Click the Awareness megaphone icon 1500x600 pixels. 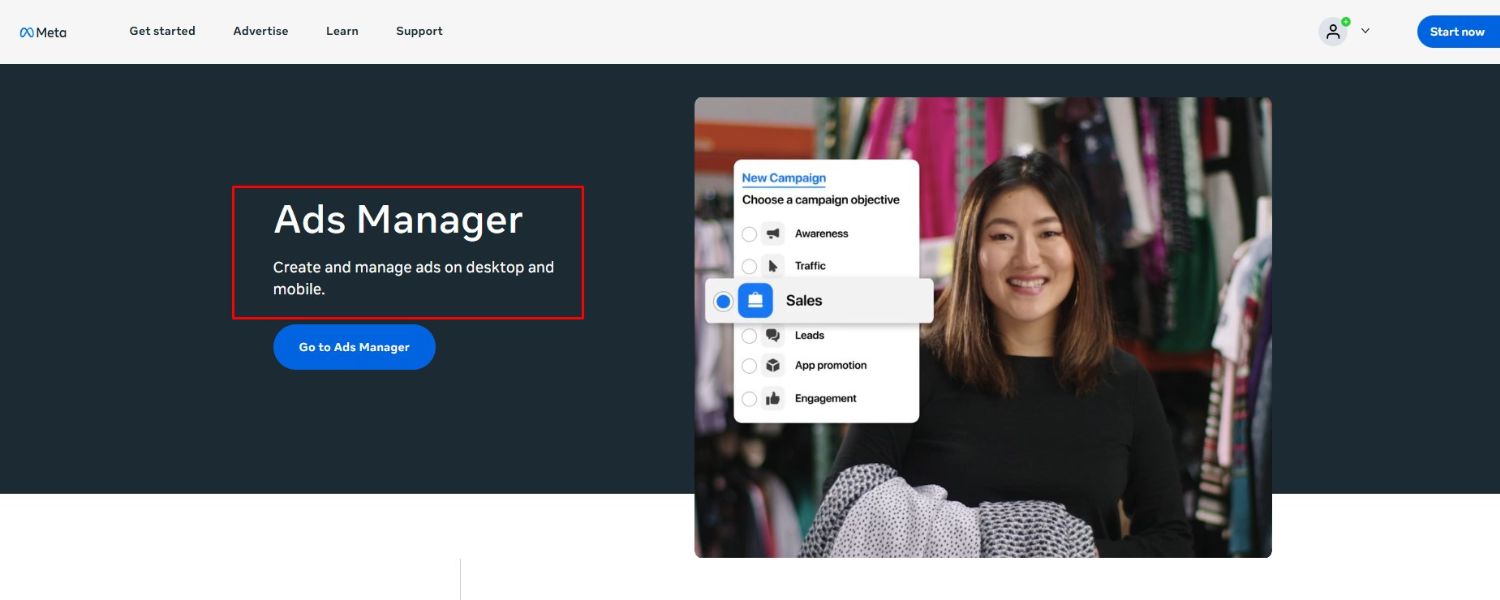point(772,234)
